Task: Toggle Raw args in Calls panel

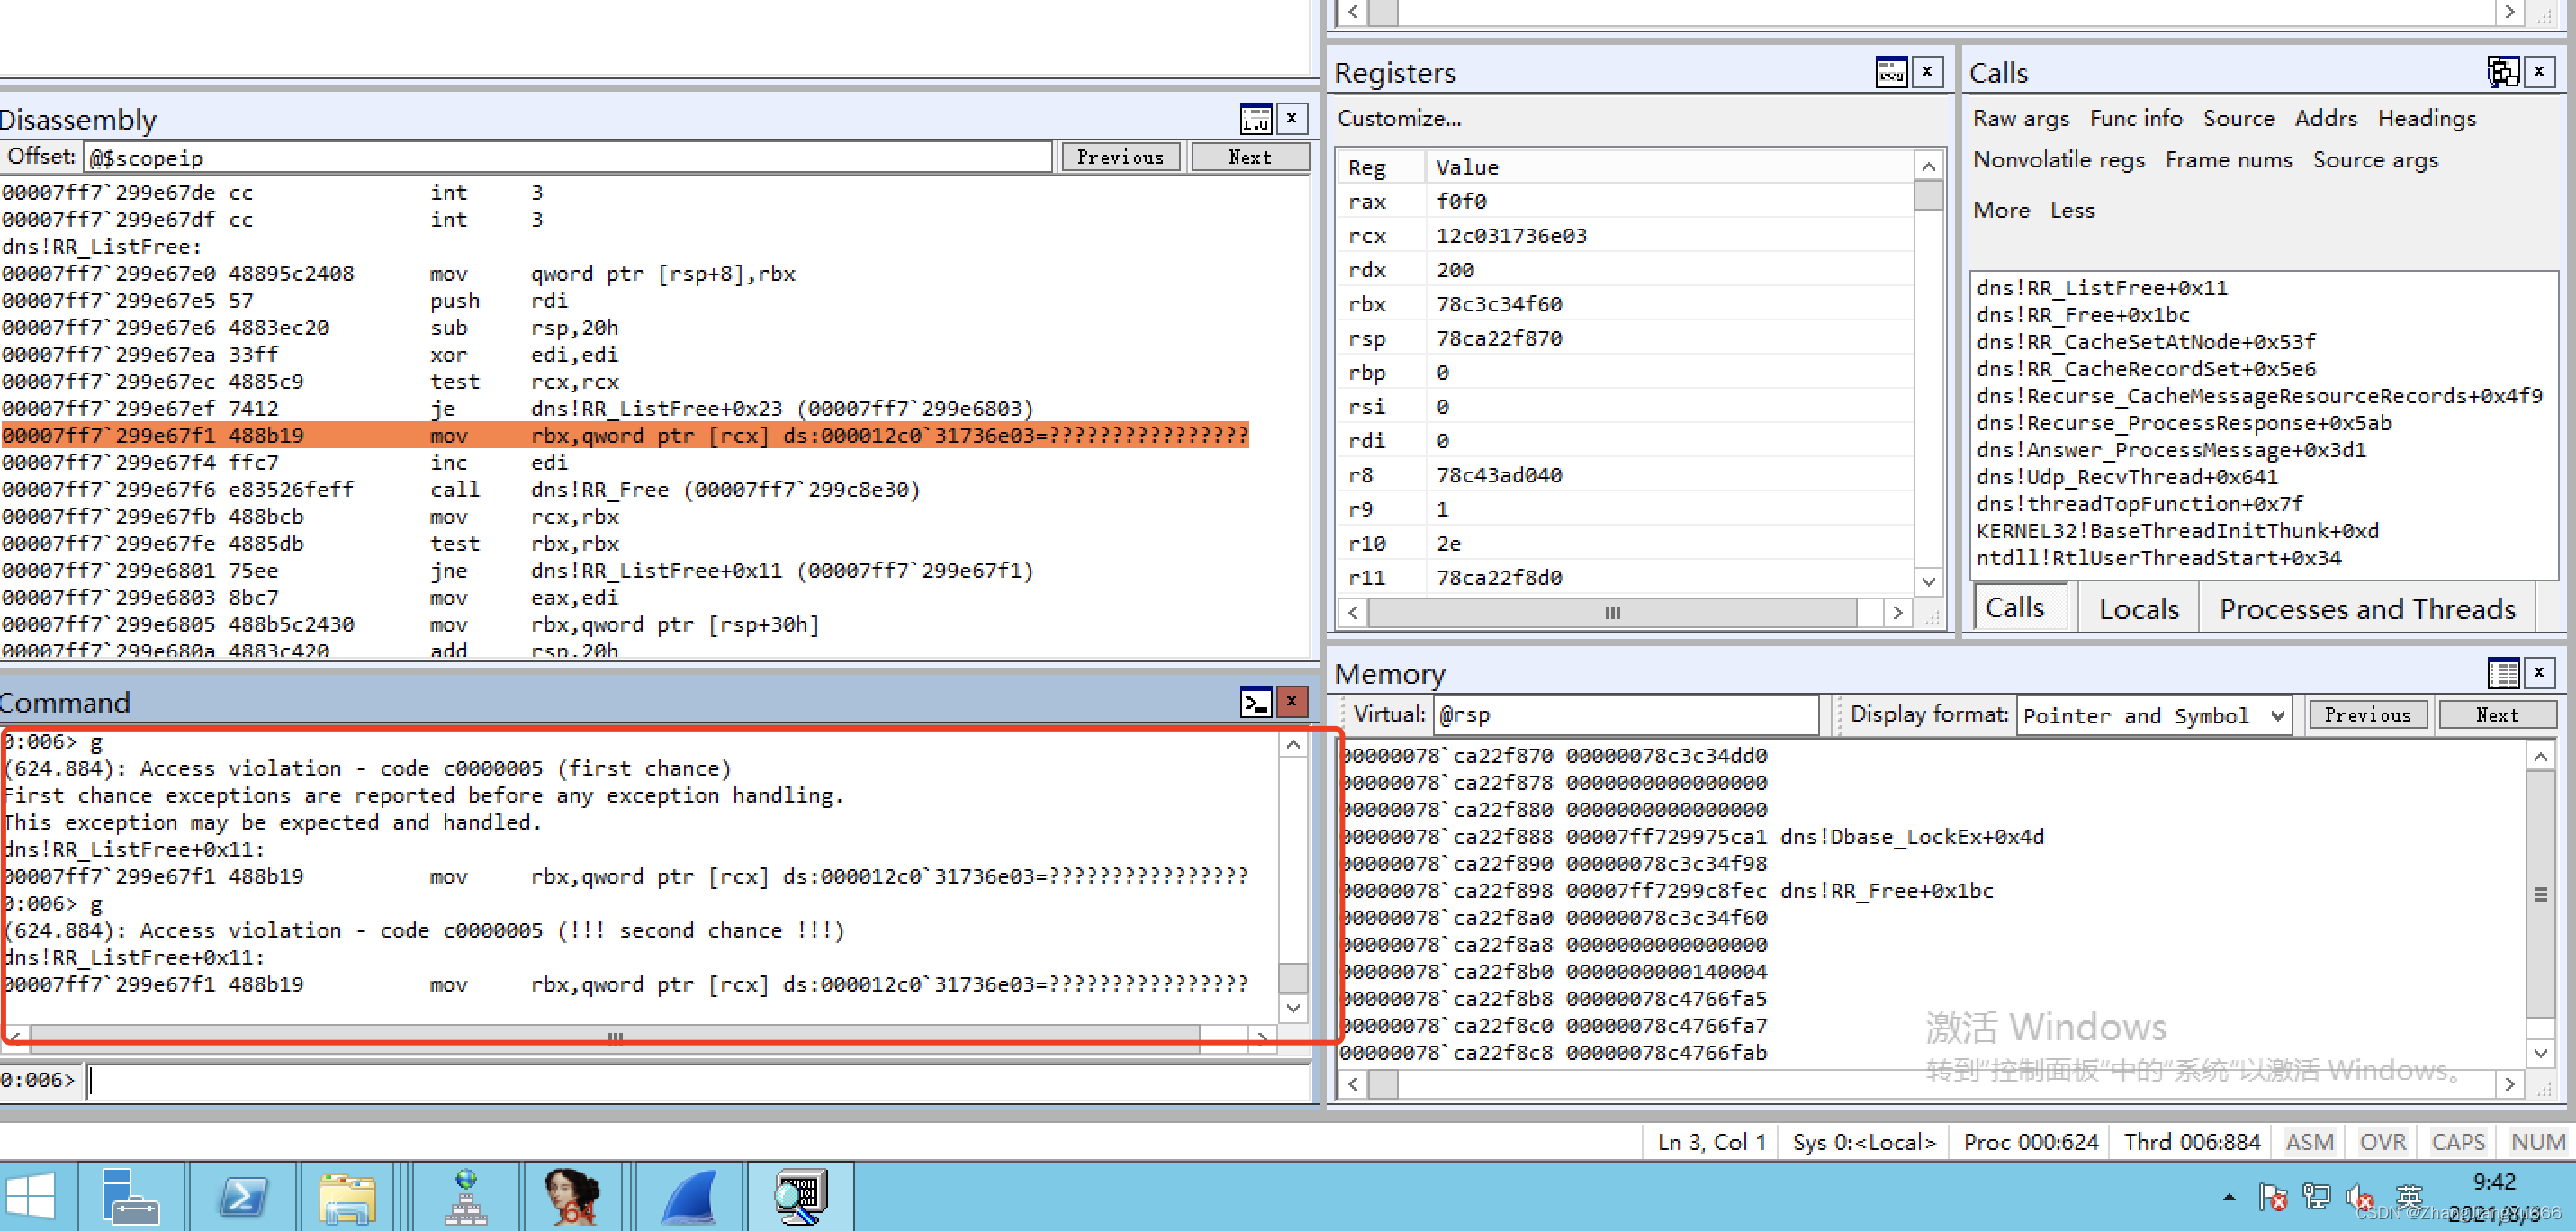Action: click(x=2020, y=118)
